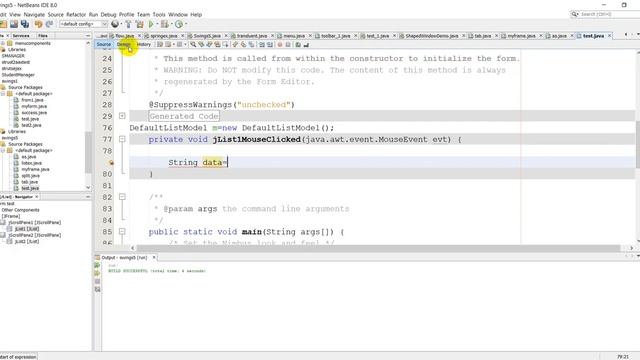This screenshot has width=640, height=360.
Task: Switch to the menu.java editor tab
Action: (x=294, y=36)
